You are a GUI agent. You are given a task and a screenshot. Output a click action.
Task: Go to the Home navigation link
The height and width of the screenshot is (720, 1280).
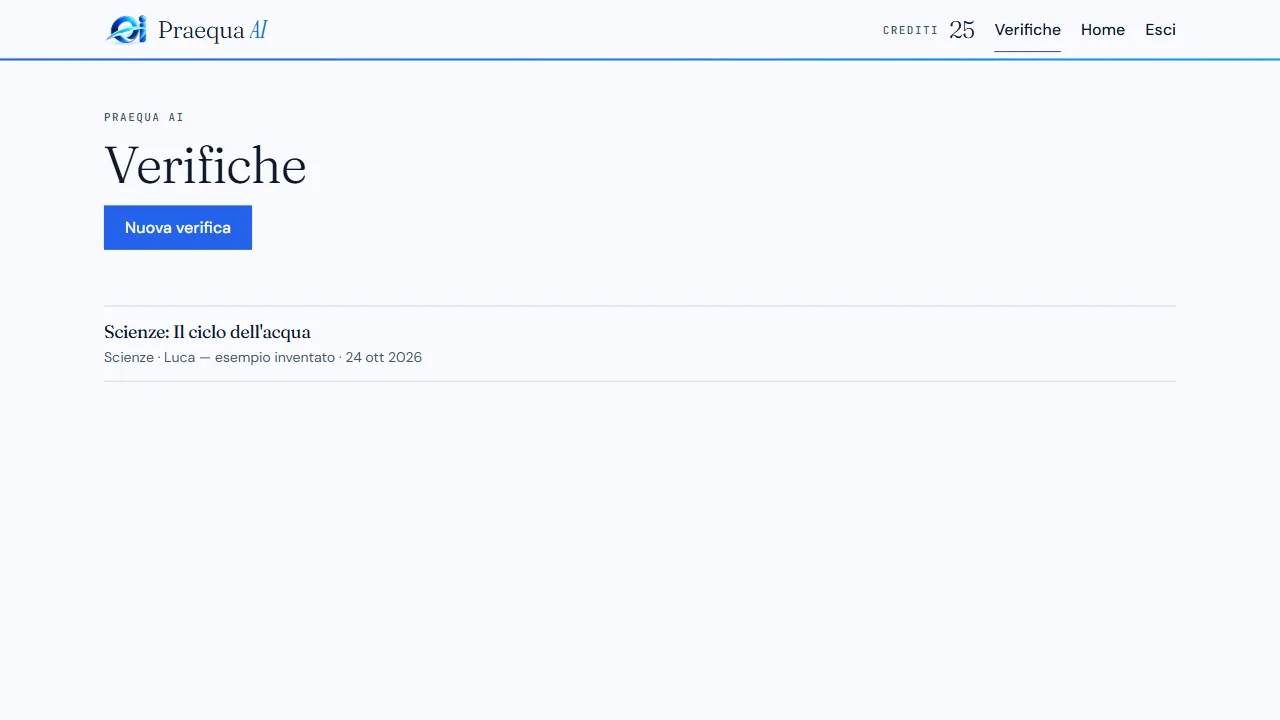click(1102, 30)
